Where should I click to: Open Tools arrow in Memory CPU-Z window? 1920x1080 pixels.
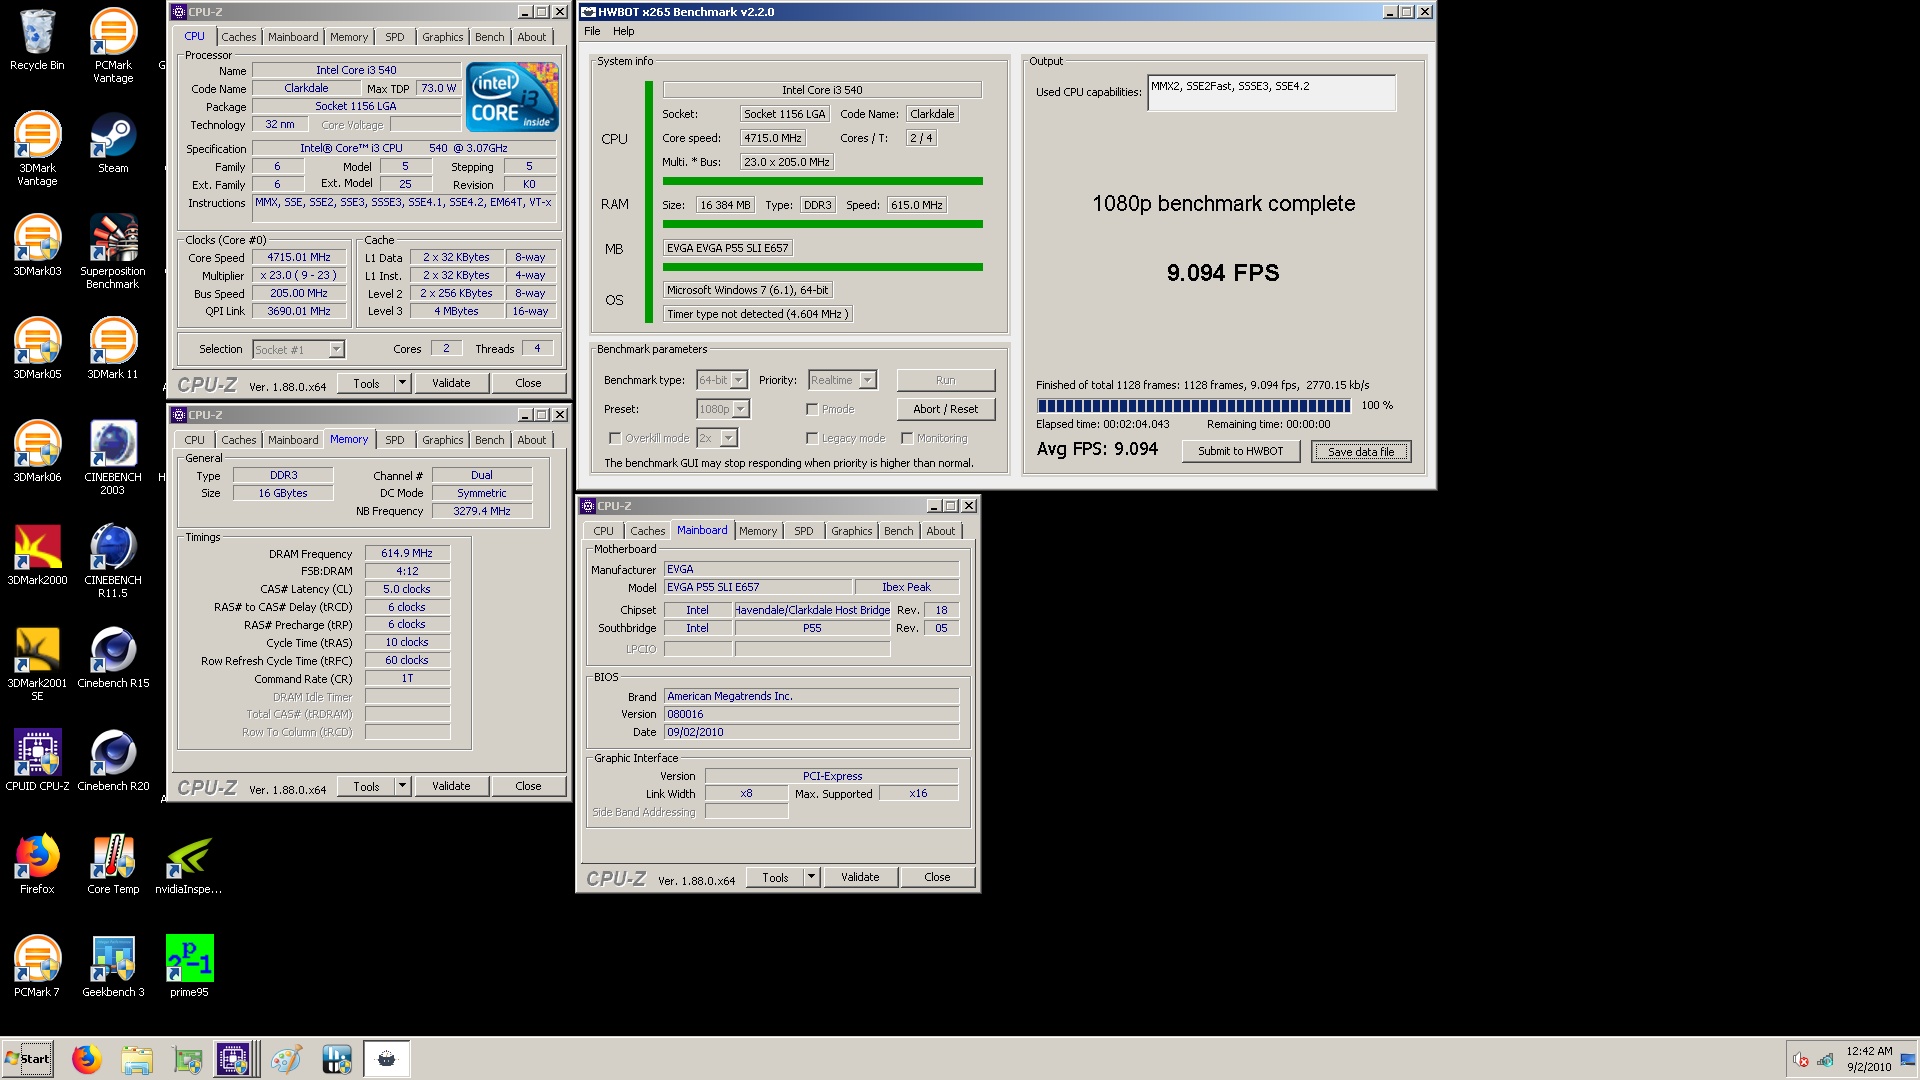point(402,786)
